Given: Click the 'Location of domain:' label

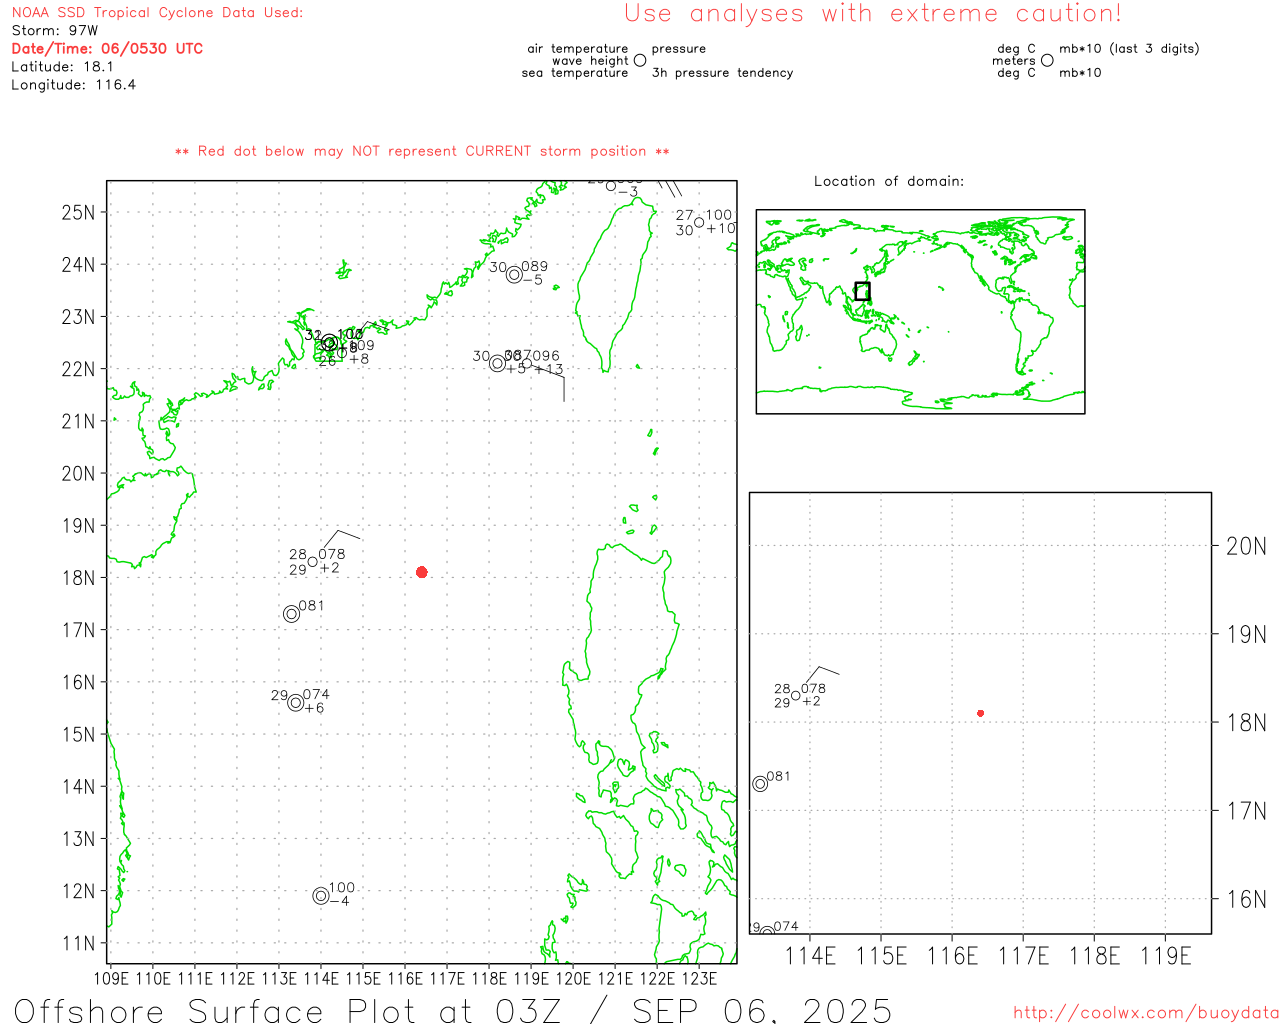Looking at the screenshot, I should coord(889,181).
